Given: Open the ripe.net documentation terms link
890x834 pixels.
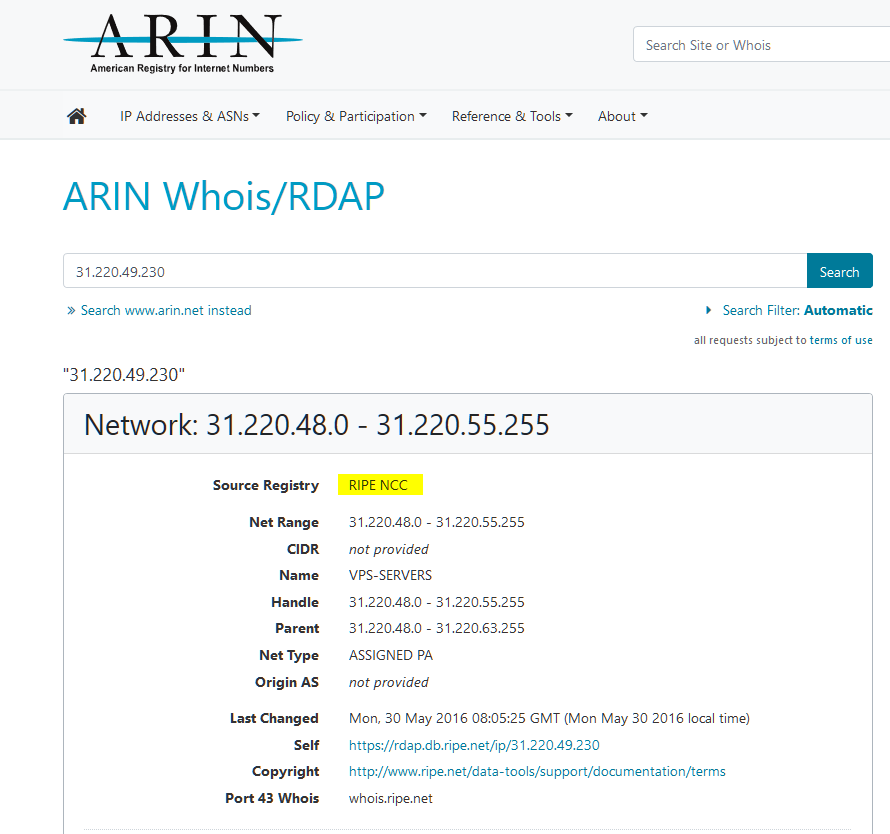Looking at the screenshot, I should pyautogui.click(x=537, y=772).
